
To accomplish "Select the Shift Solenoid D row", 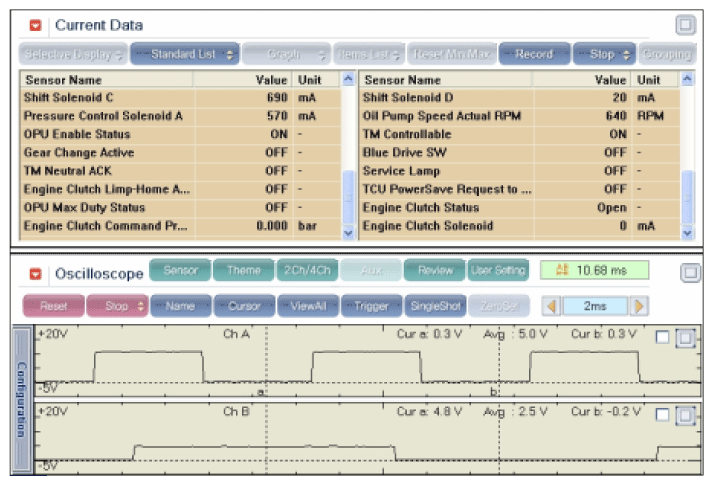I will coord(520,98).
